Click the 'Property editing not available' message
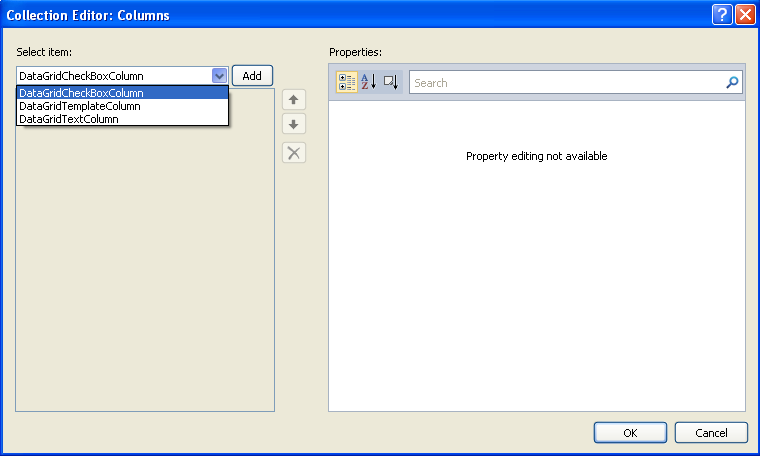 coord(537,156)
